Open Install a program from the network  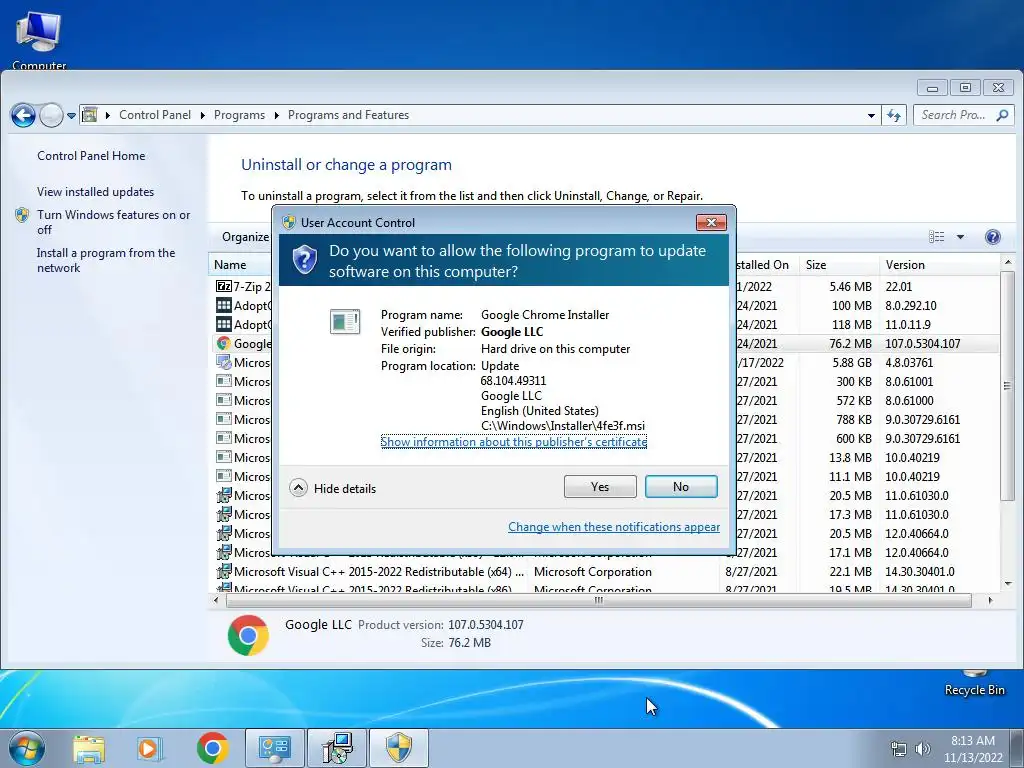tap(106, 260)
